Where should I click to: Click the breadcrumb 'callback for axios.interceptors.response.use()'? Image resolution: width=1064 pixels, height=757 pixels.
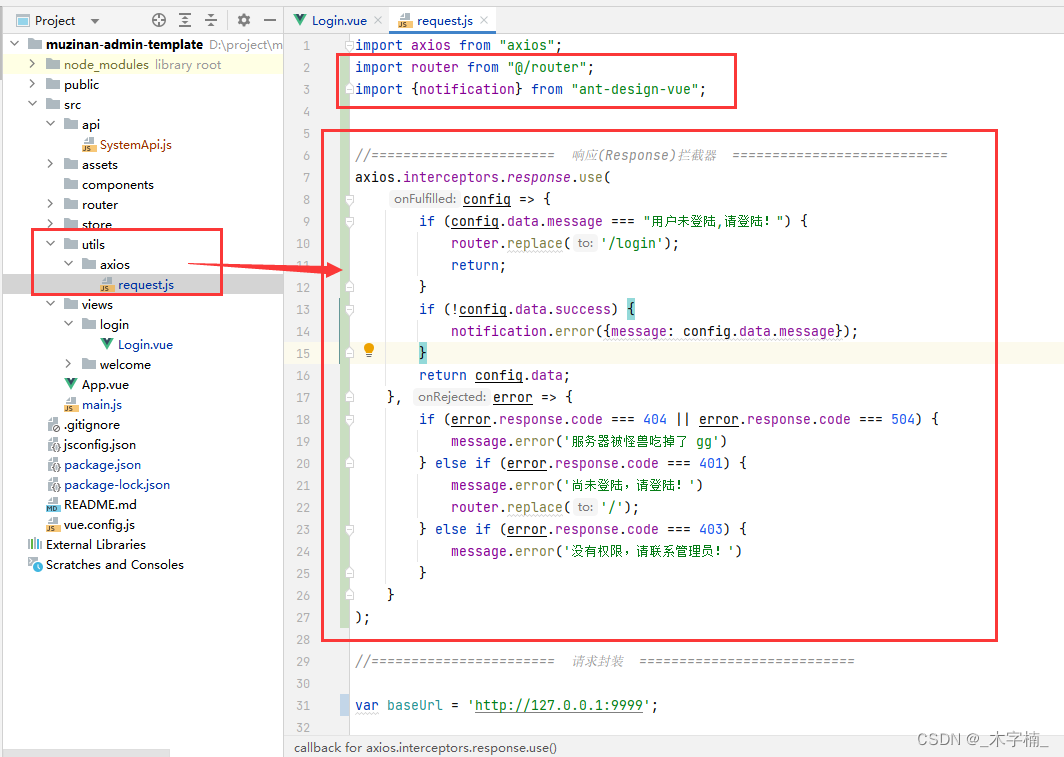tap(425, 748)
